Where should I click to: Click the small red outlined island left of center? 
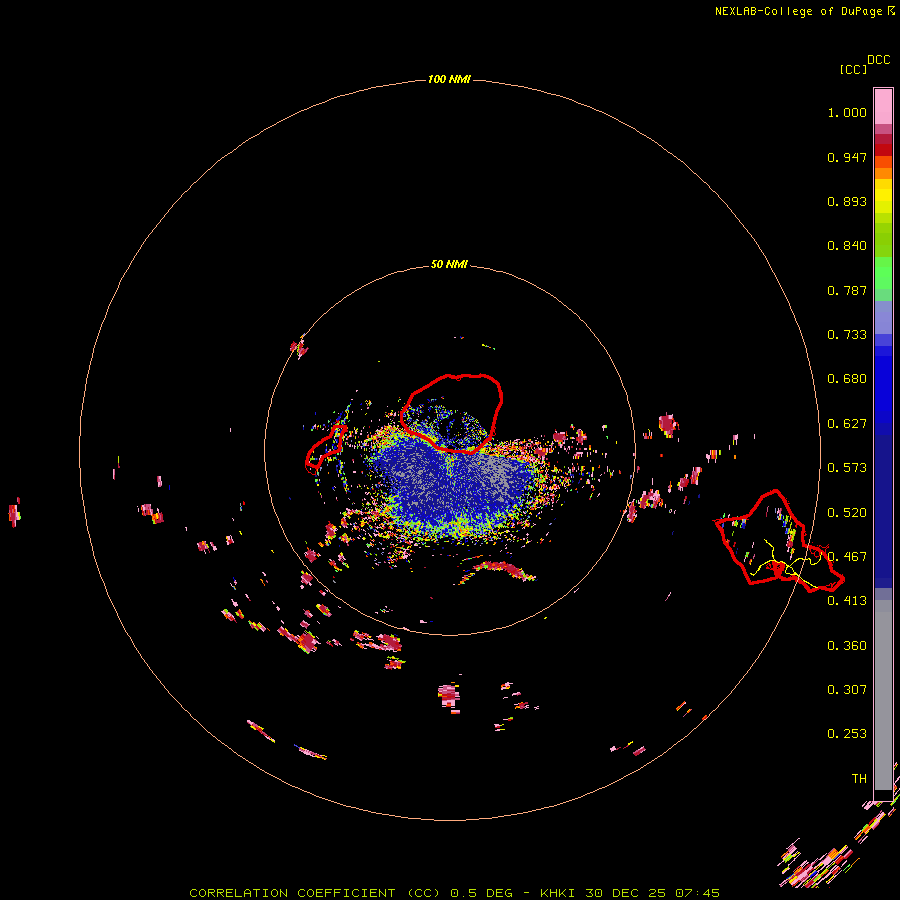point(325,449)
